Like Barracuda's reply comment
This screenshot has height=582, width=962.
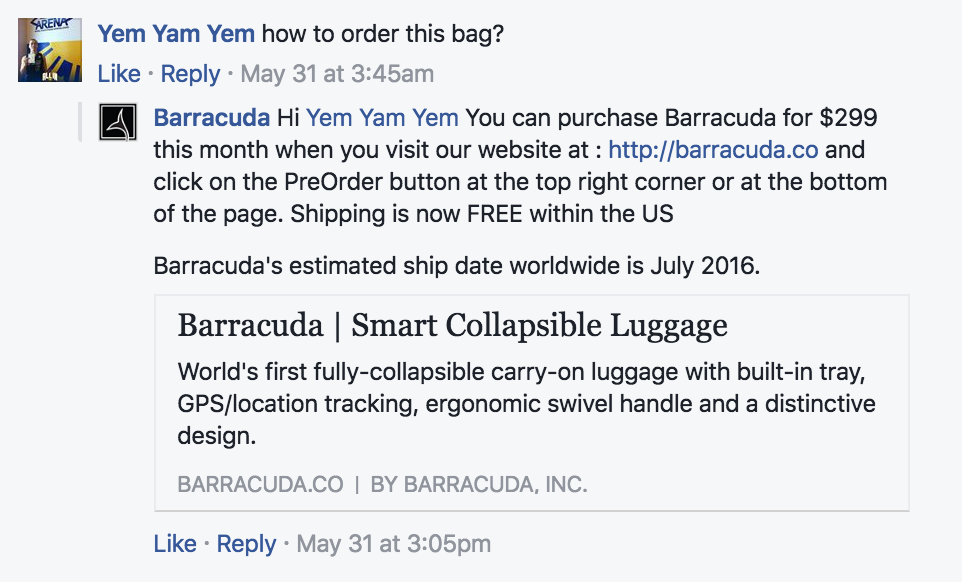pyautogui.click(x=175, y=544)
